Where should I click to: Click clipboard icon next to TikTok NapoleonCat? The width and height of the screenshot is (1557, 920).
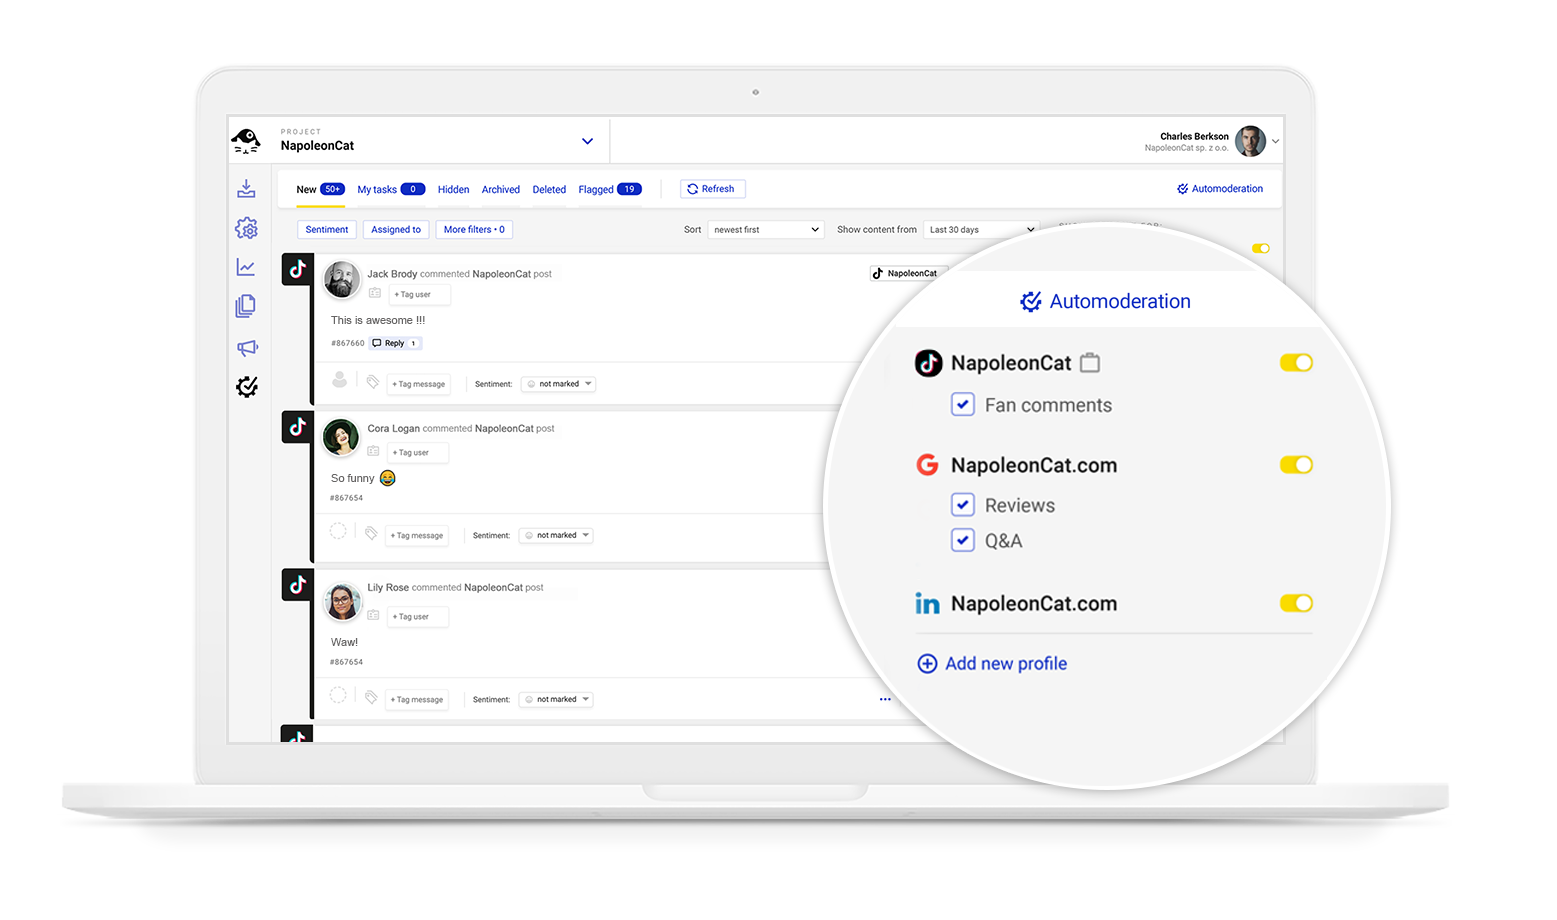click(1091, 362)
